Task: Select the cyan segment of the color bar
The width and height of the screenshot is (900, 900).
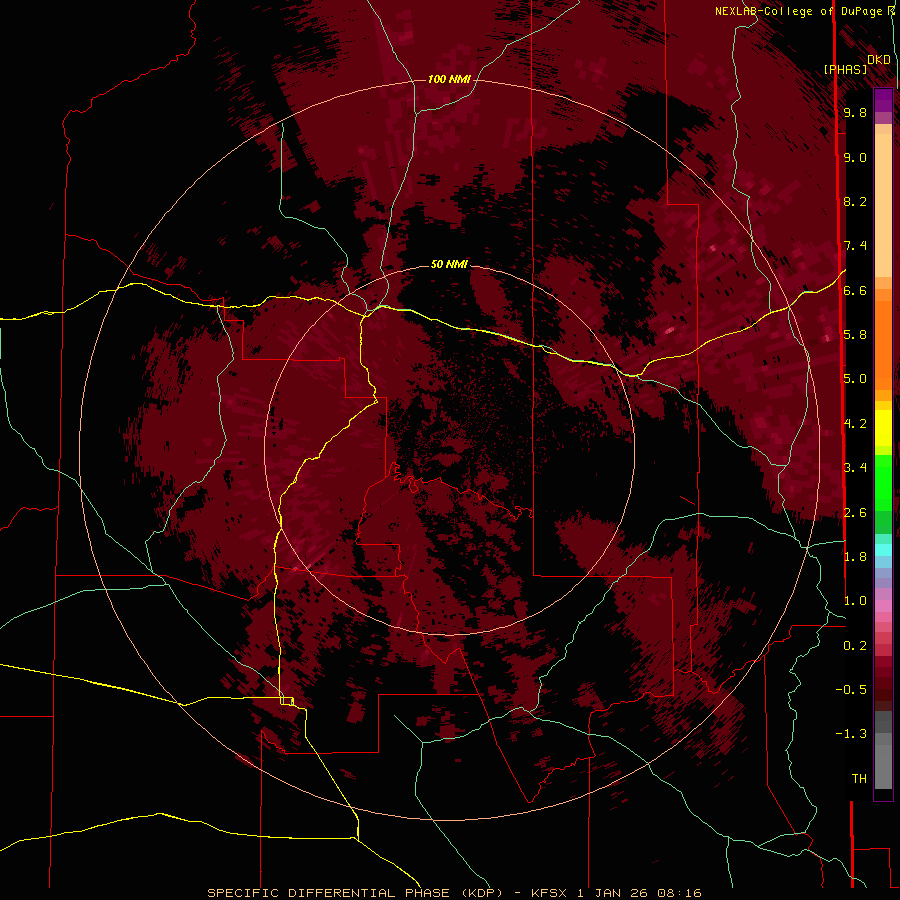Action: click(x=883, y=550)
